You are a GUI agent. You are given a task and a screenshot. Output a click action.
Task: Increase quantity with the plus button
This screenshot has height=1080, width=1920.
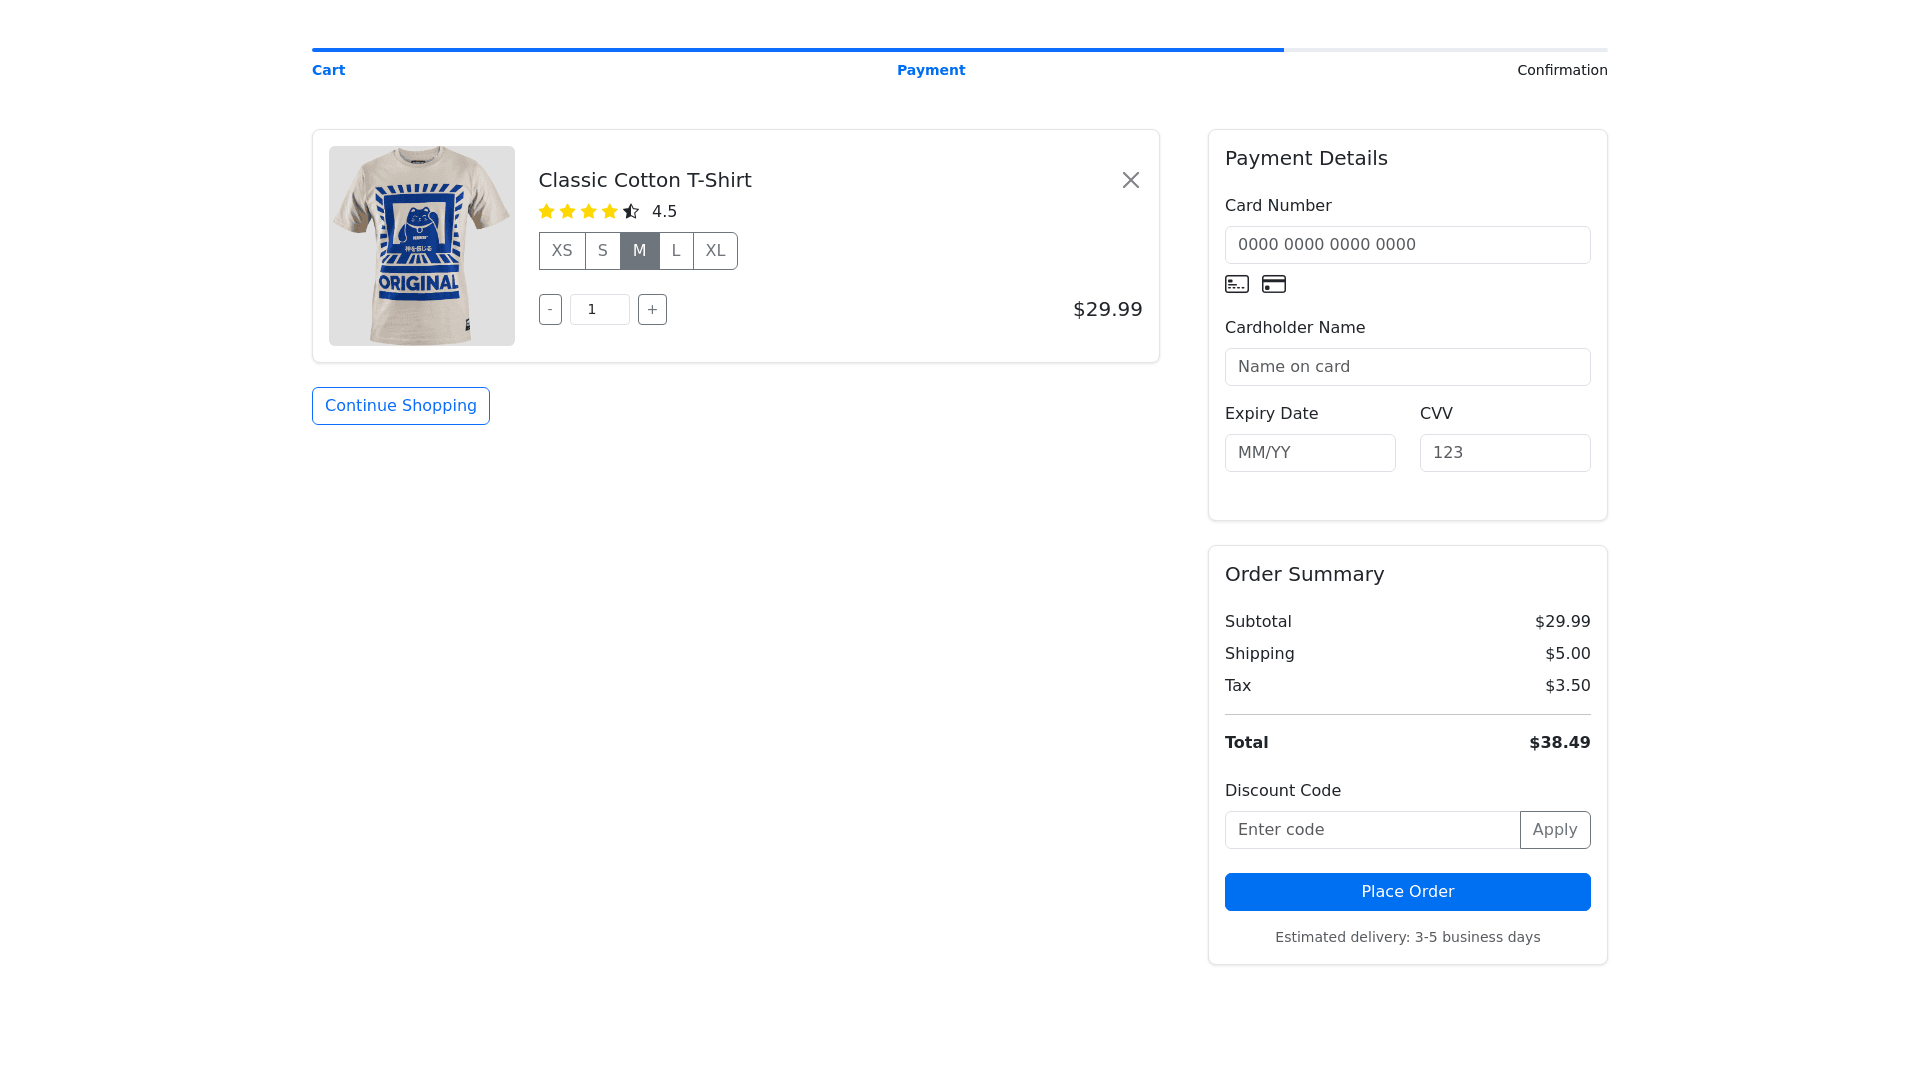[x=652, y=310]
